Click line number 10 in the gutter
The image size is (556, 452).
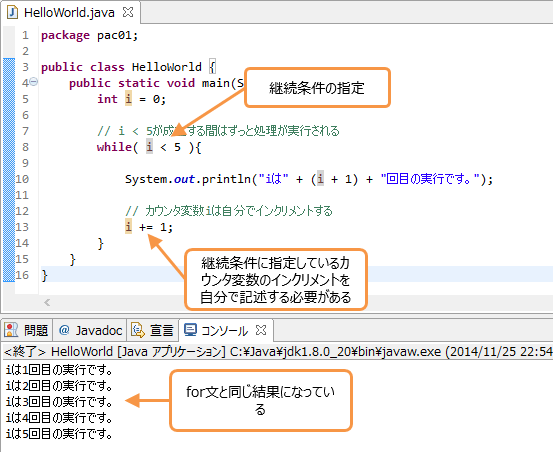click(x=22, y=179)
